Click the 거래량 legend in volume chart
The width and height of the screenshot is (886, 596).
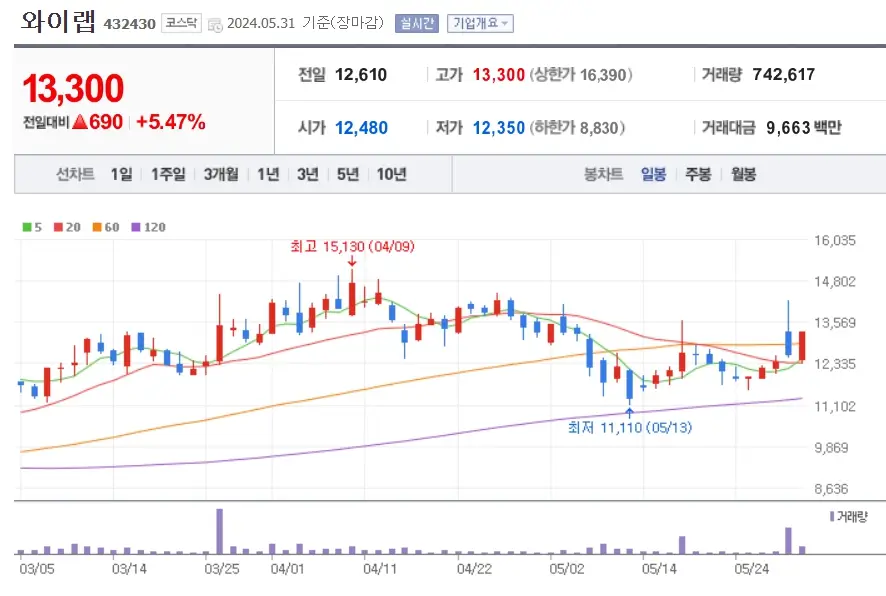click(x=848, y=516)
